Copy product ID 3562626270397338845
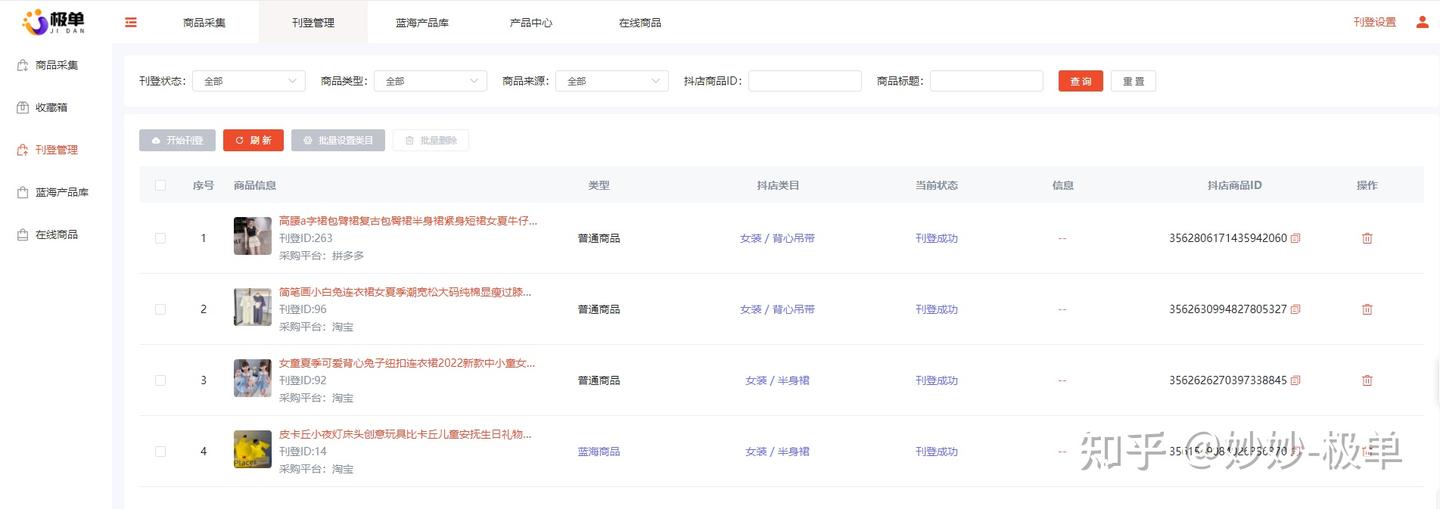 [1295, 380]
